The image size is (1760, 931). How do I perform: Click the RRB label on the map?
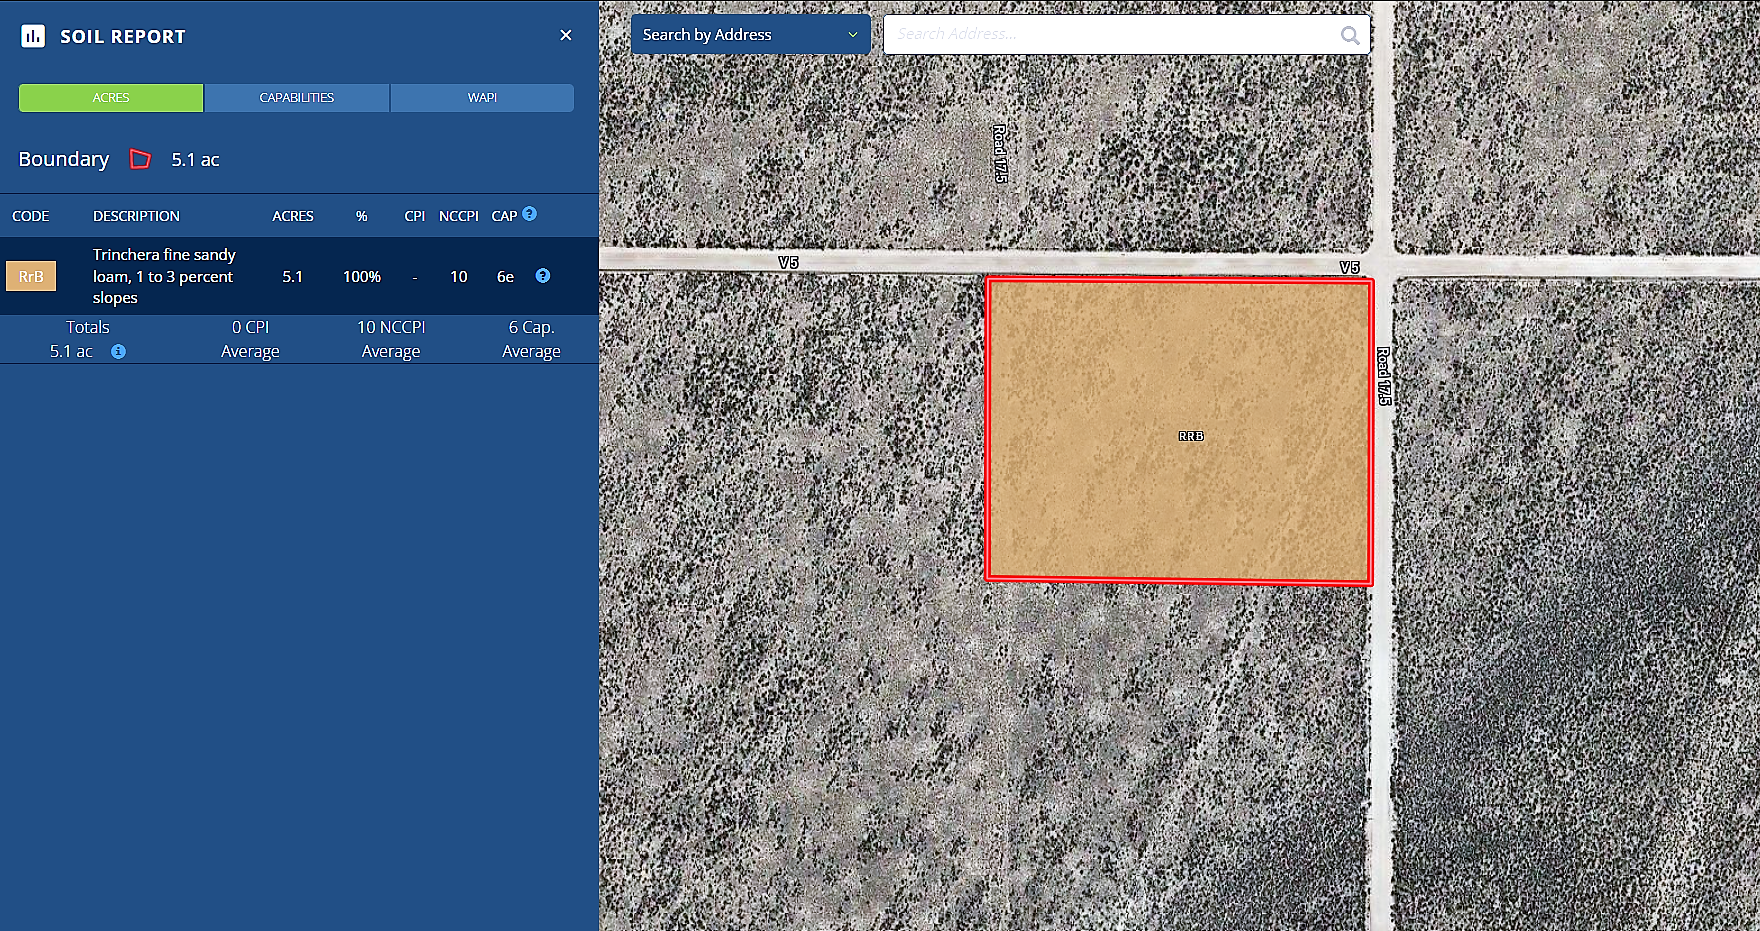click(x=1191, y=436)
